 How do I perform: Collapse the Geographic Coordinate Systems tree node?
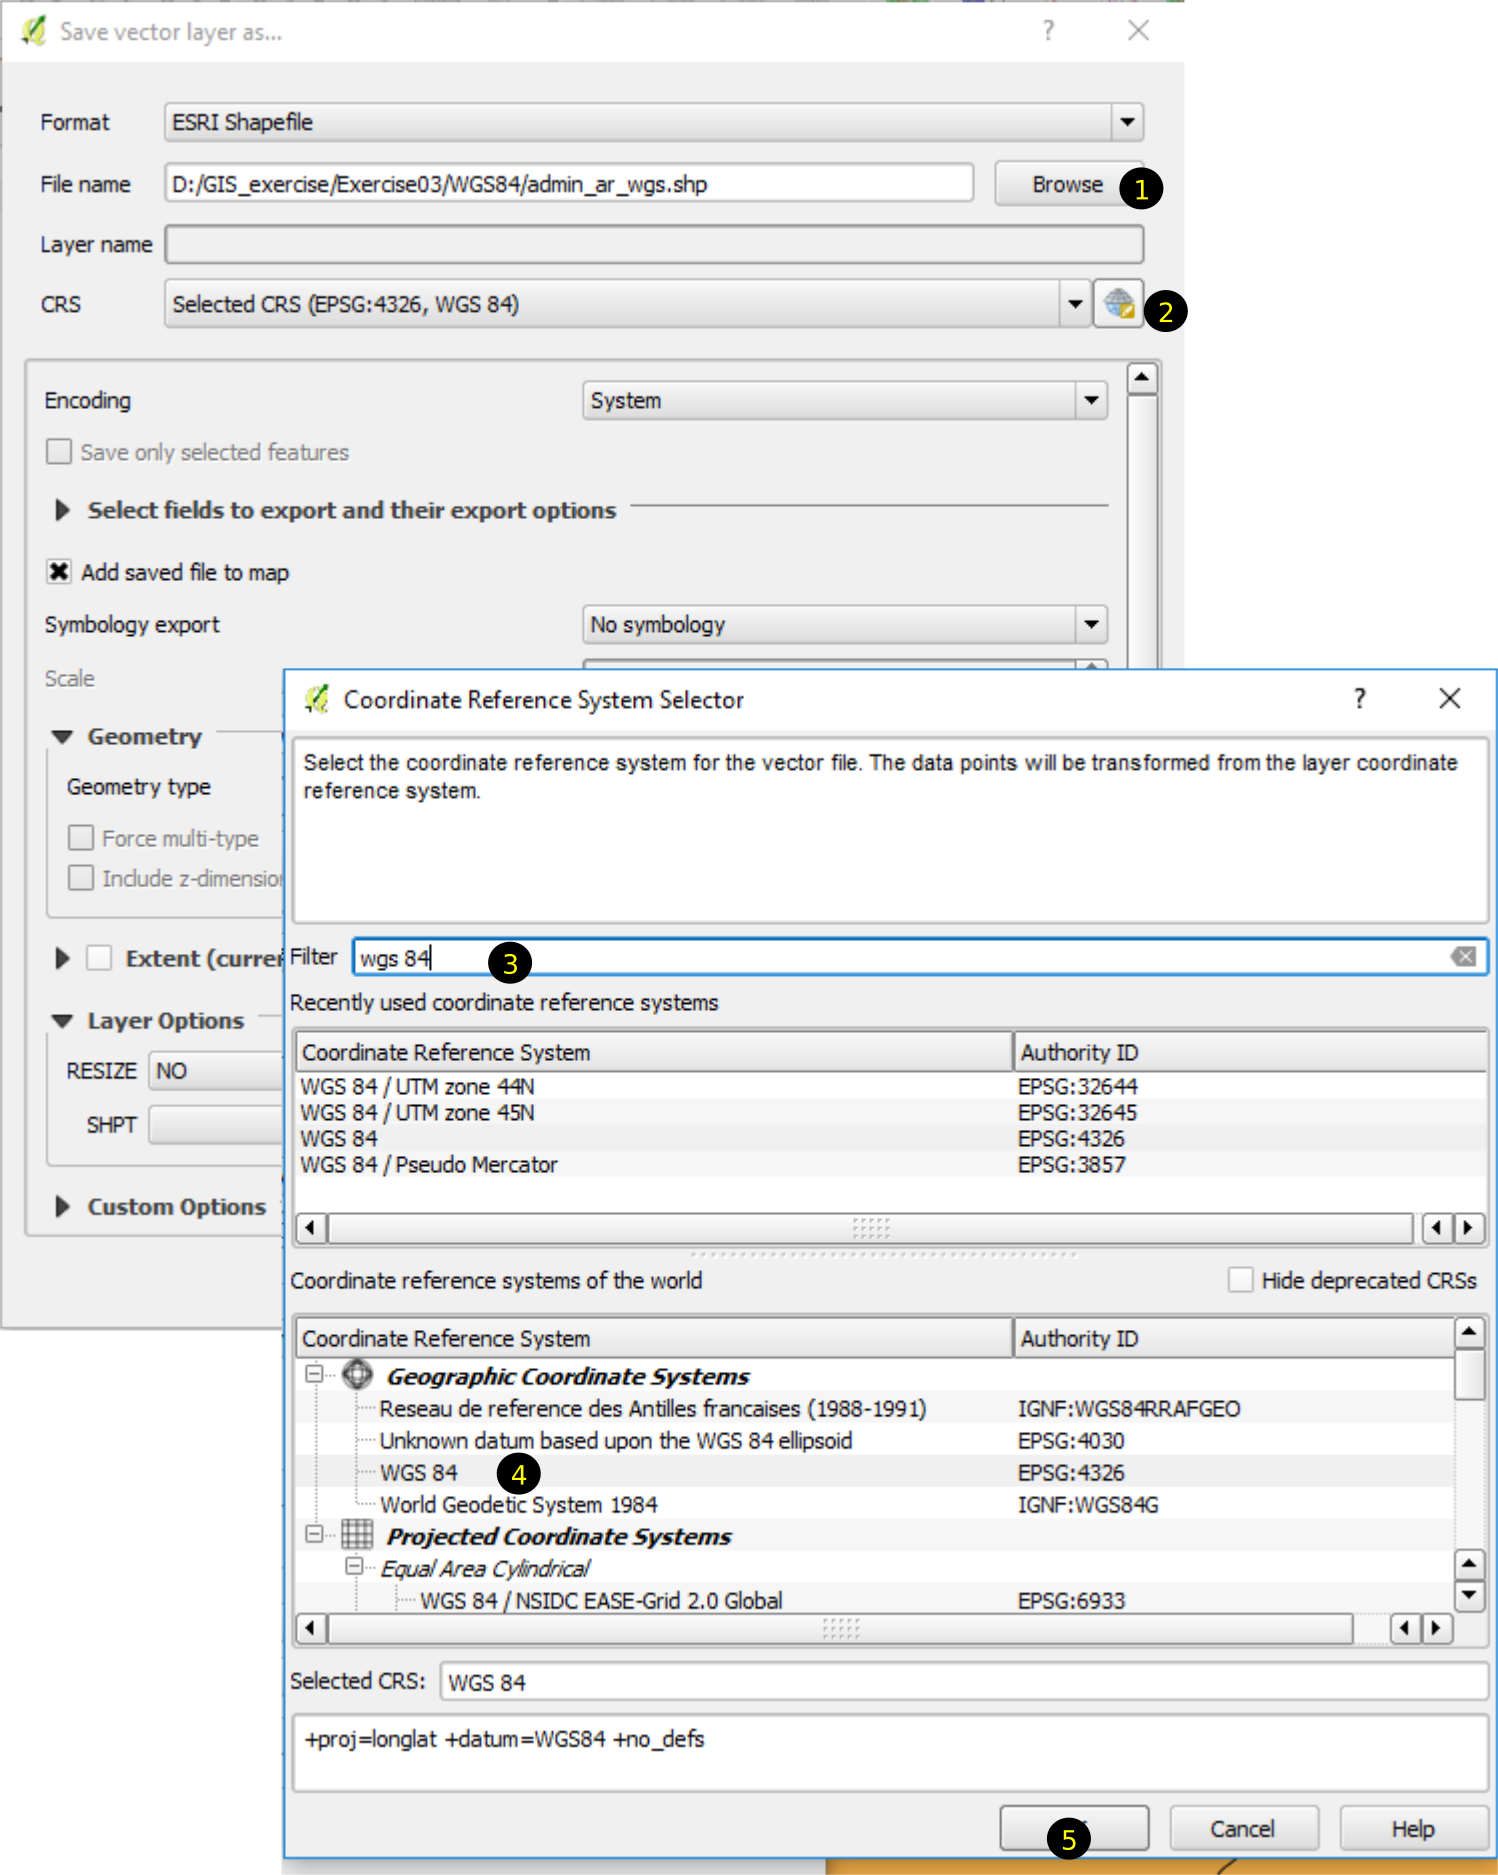[x=314, y=1375]
